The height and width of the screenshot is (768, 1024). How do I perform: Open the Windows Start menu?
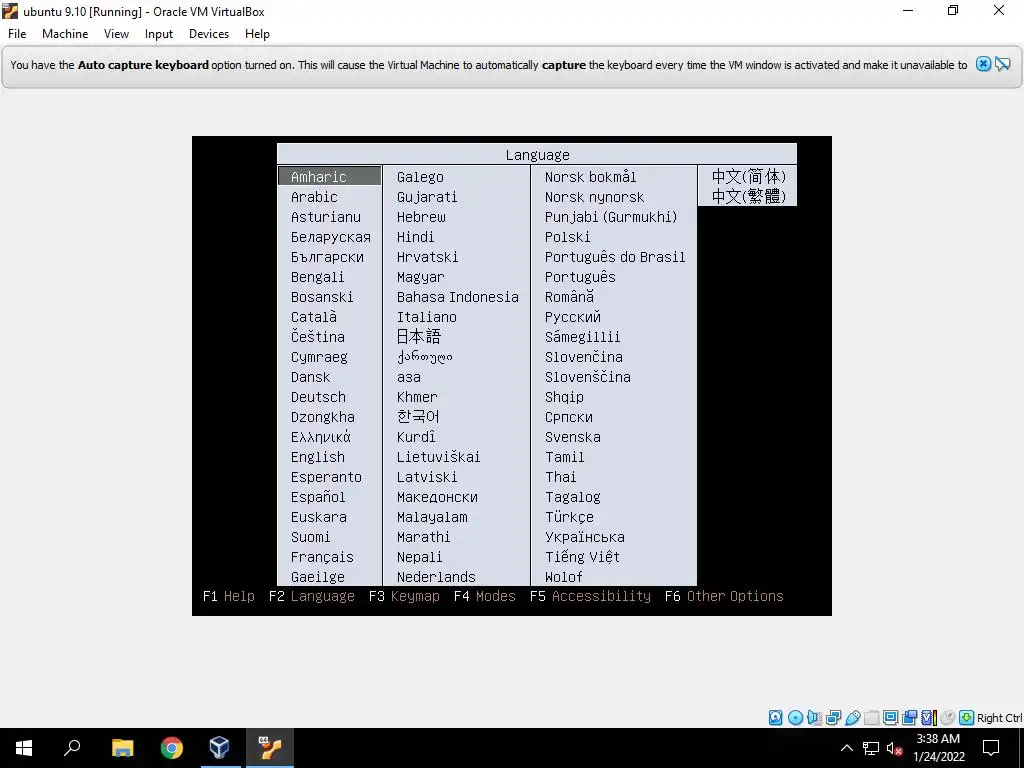click(x=24, y=748)
